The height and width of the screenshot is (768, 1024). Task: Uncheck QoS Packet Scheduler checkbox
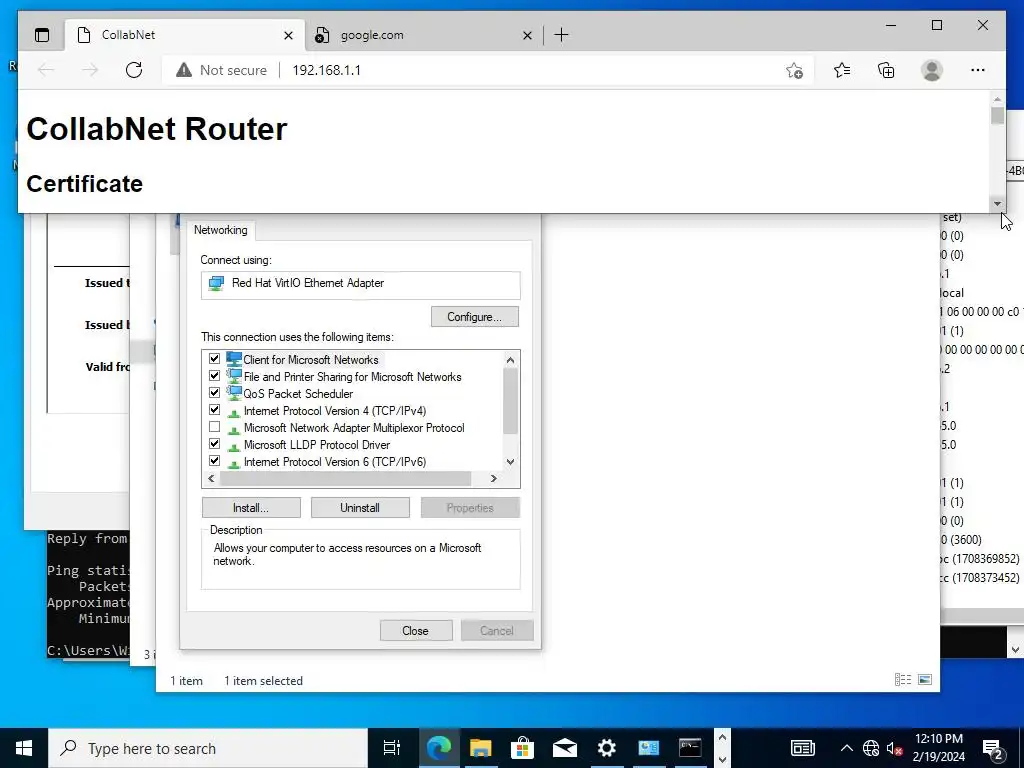point(214,392)
